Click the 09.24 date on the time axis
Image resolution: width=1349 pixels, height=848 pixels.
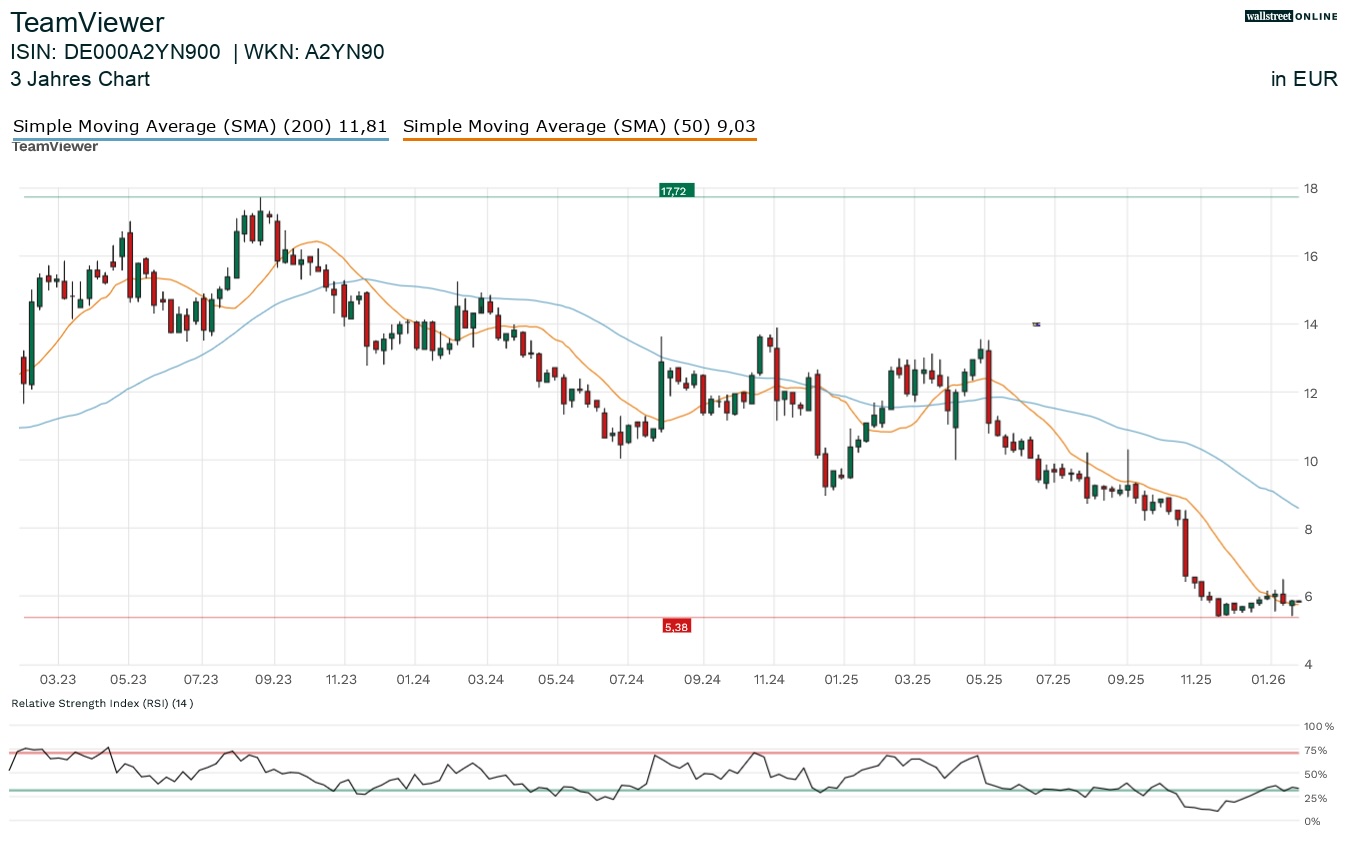tap(703, 679)
